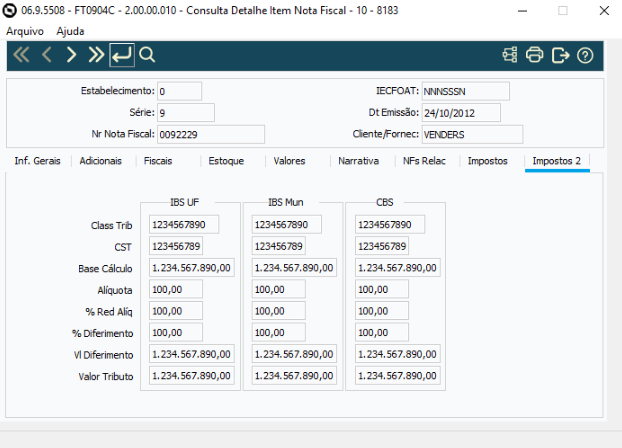The width and height of the screenshot is (622, 448).
Task: Click IBS UF Class Trib field
Action: click(184, 225)
